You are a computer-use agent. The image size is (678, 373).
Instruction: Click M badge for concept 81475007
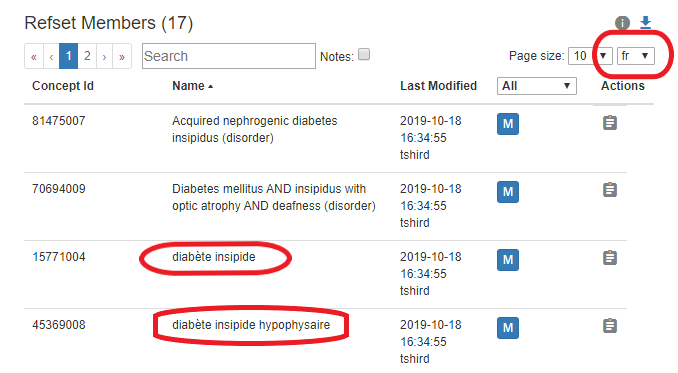pyautogui.click(x=508, y=124)
